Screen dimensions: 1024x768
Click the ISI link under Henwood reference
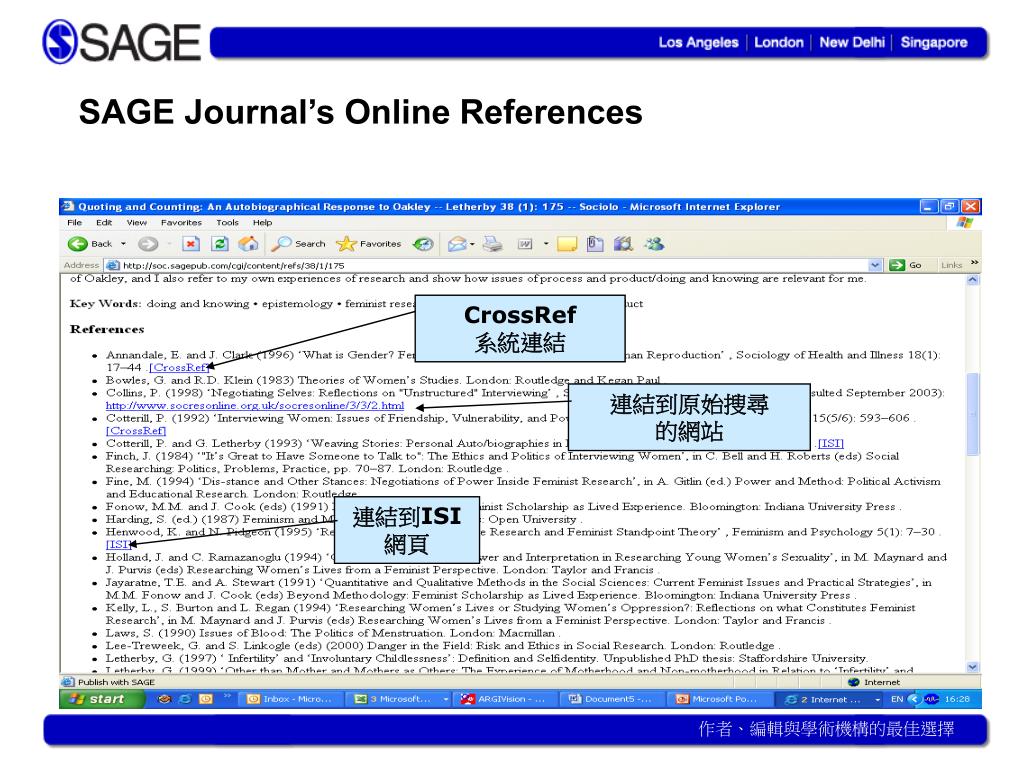(119, 545)
